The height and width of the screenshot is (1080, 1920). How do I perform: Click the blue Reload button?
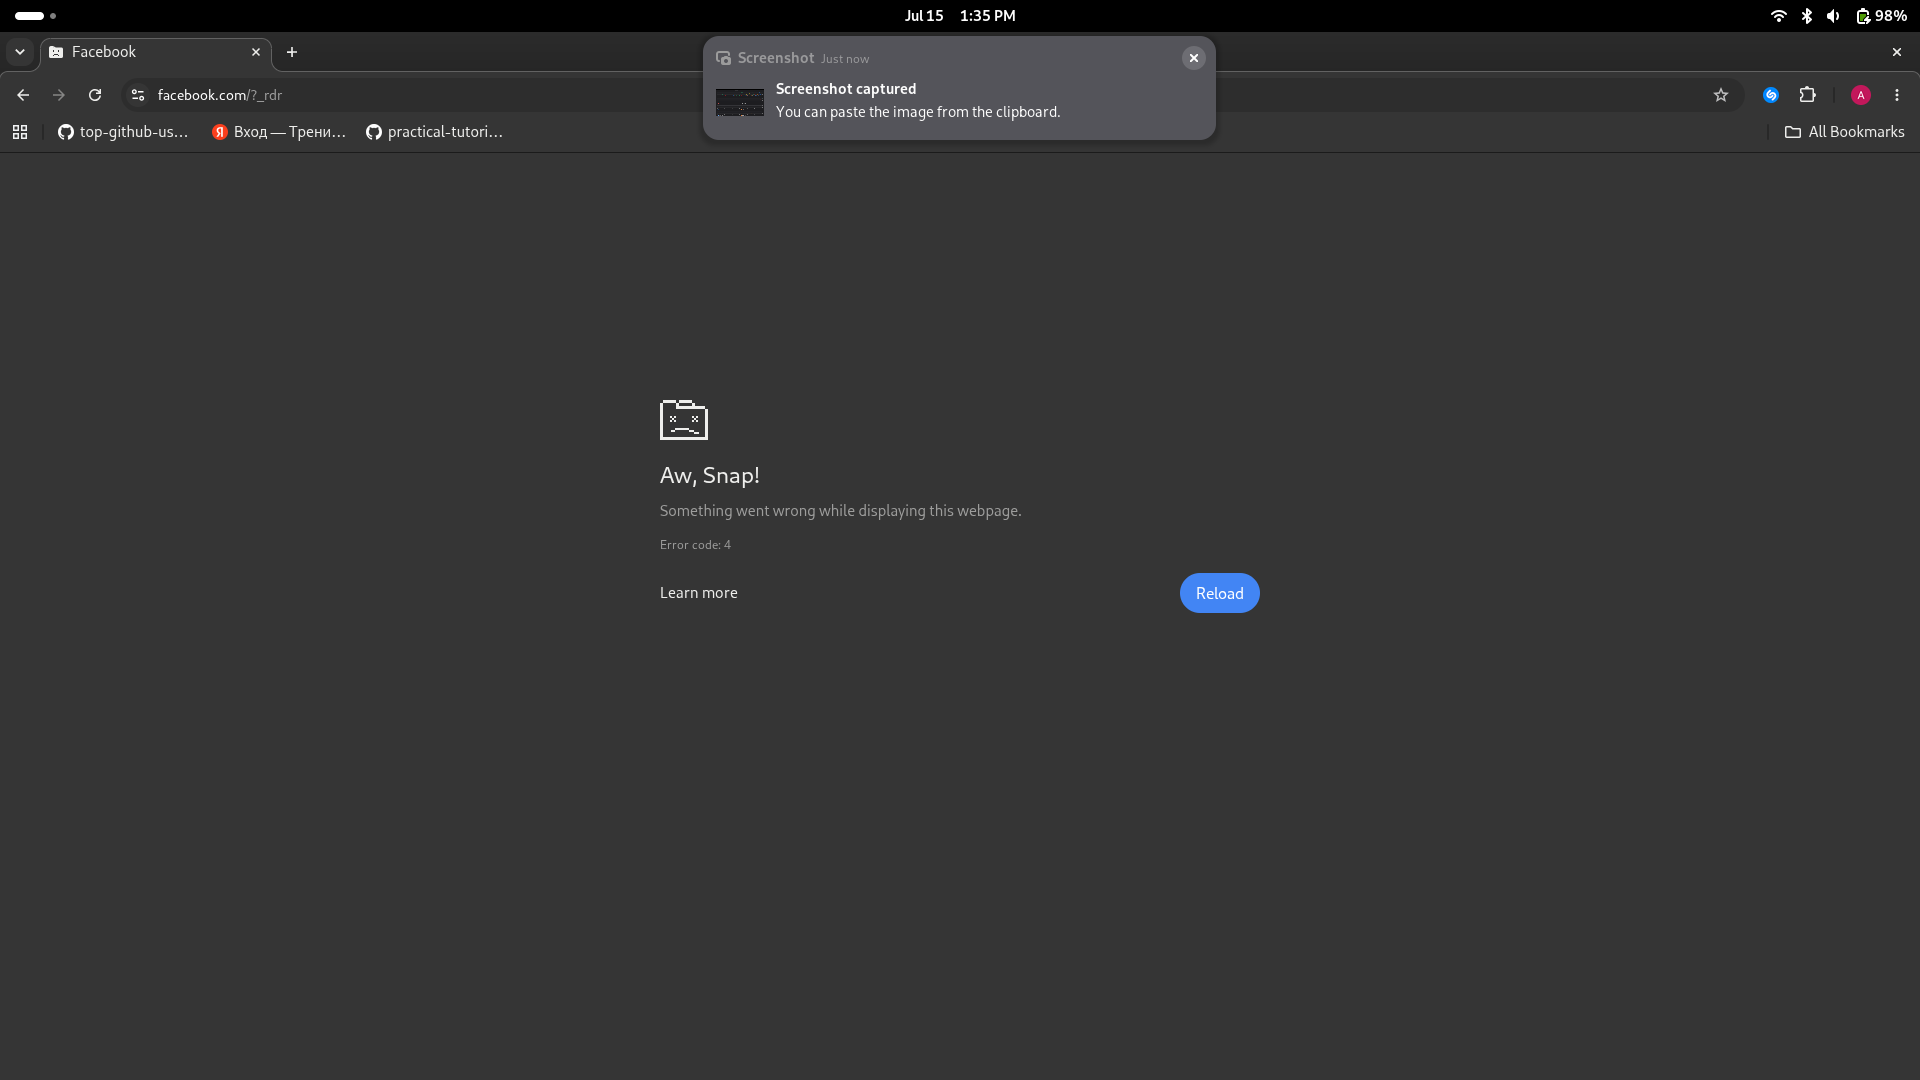[1219, 593]
